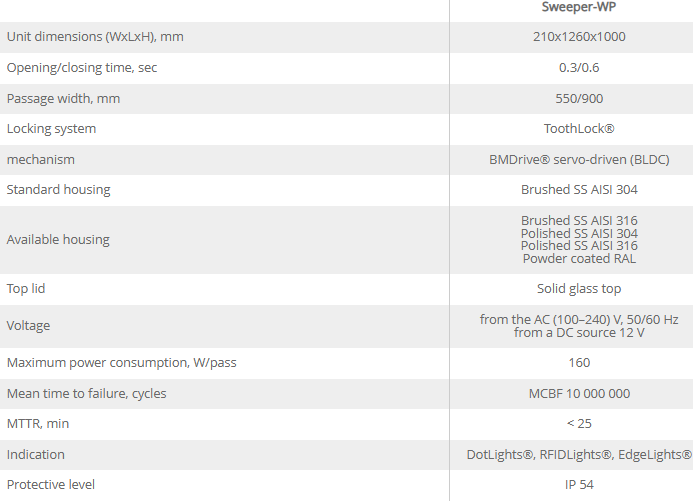Click the MCBF 10 000 000 value

(579, 393)
